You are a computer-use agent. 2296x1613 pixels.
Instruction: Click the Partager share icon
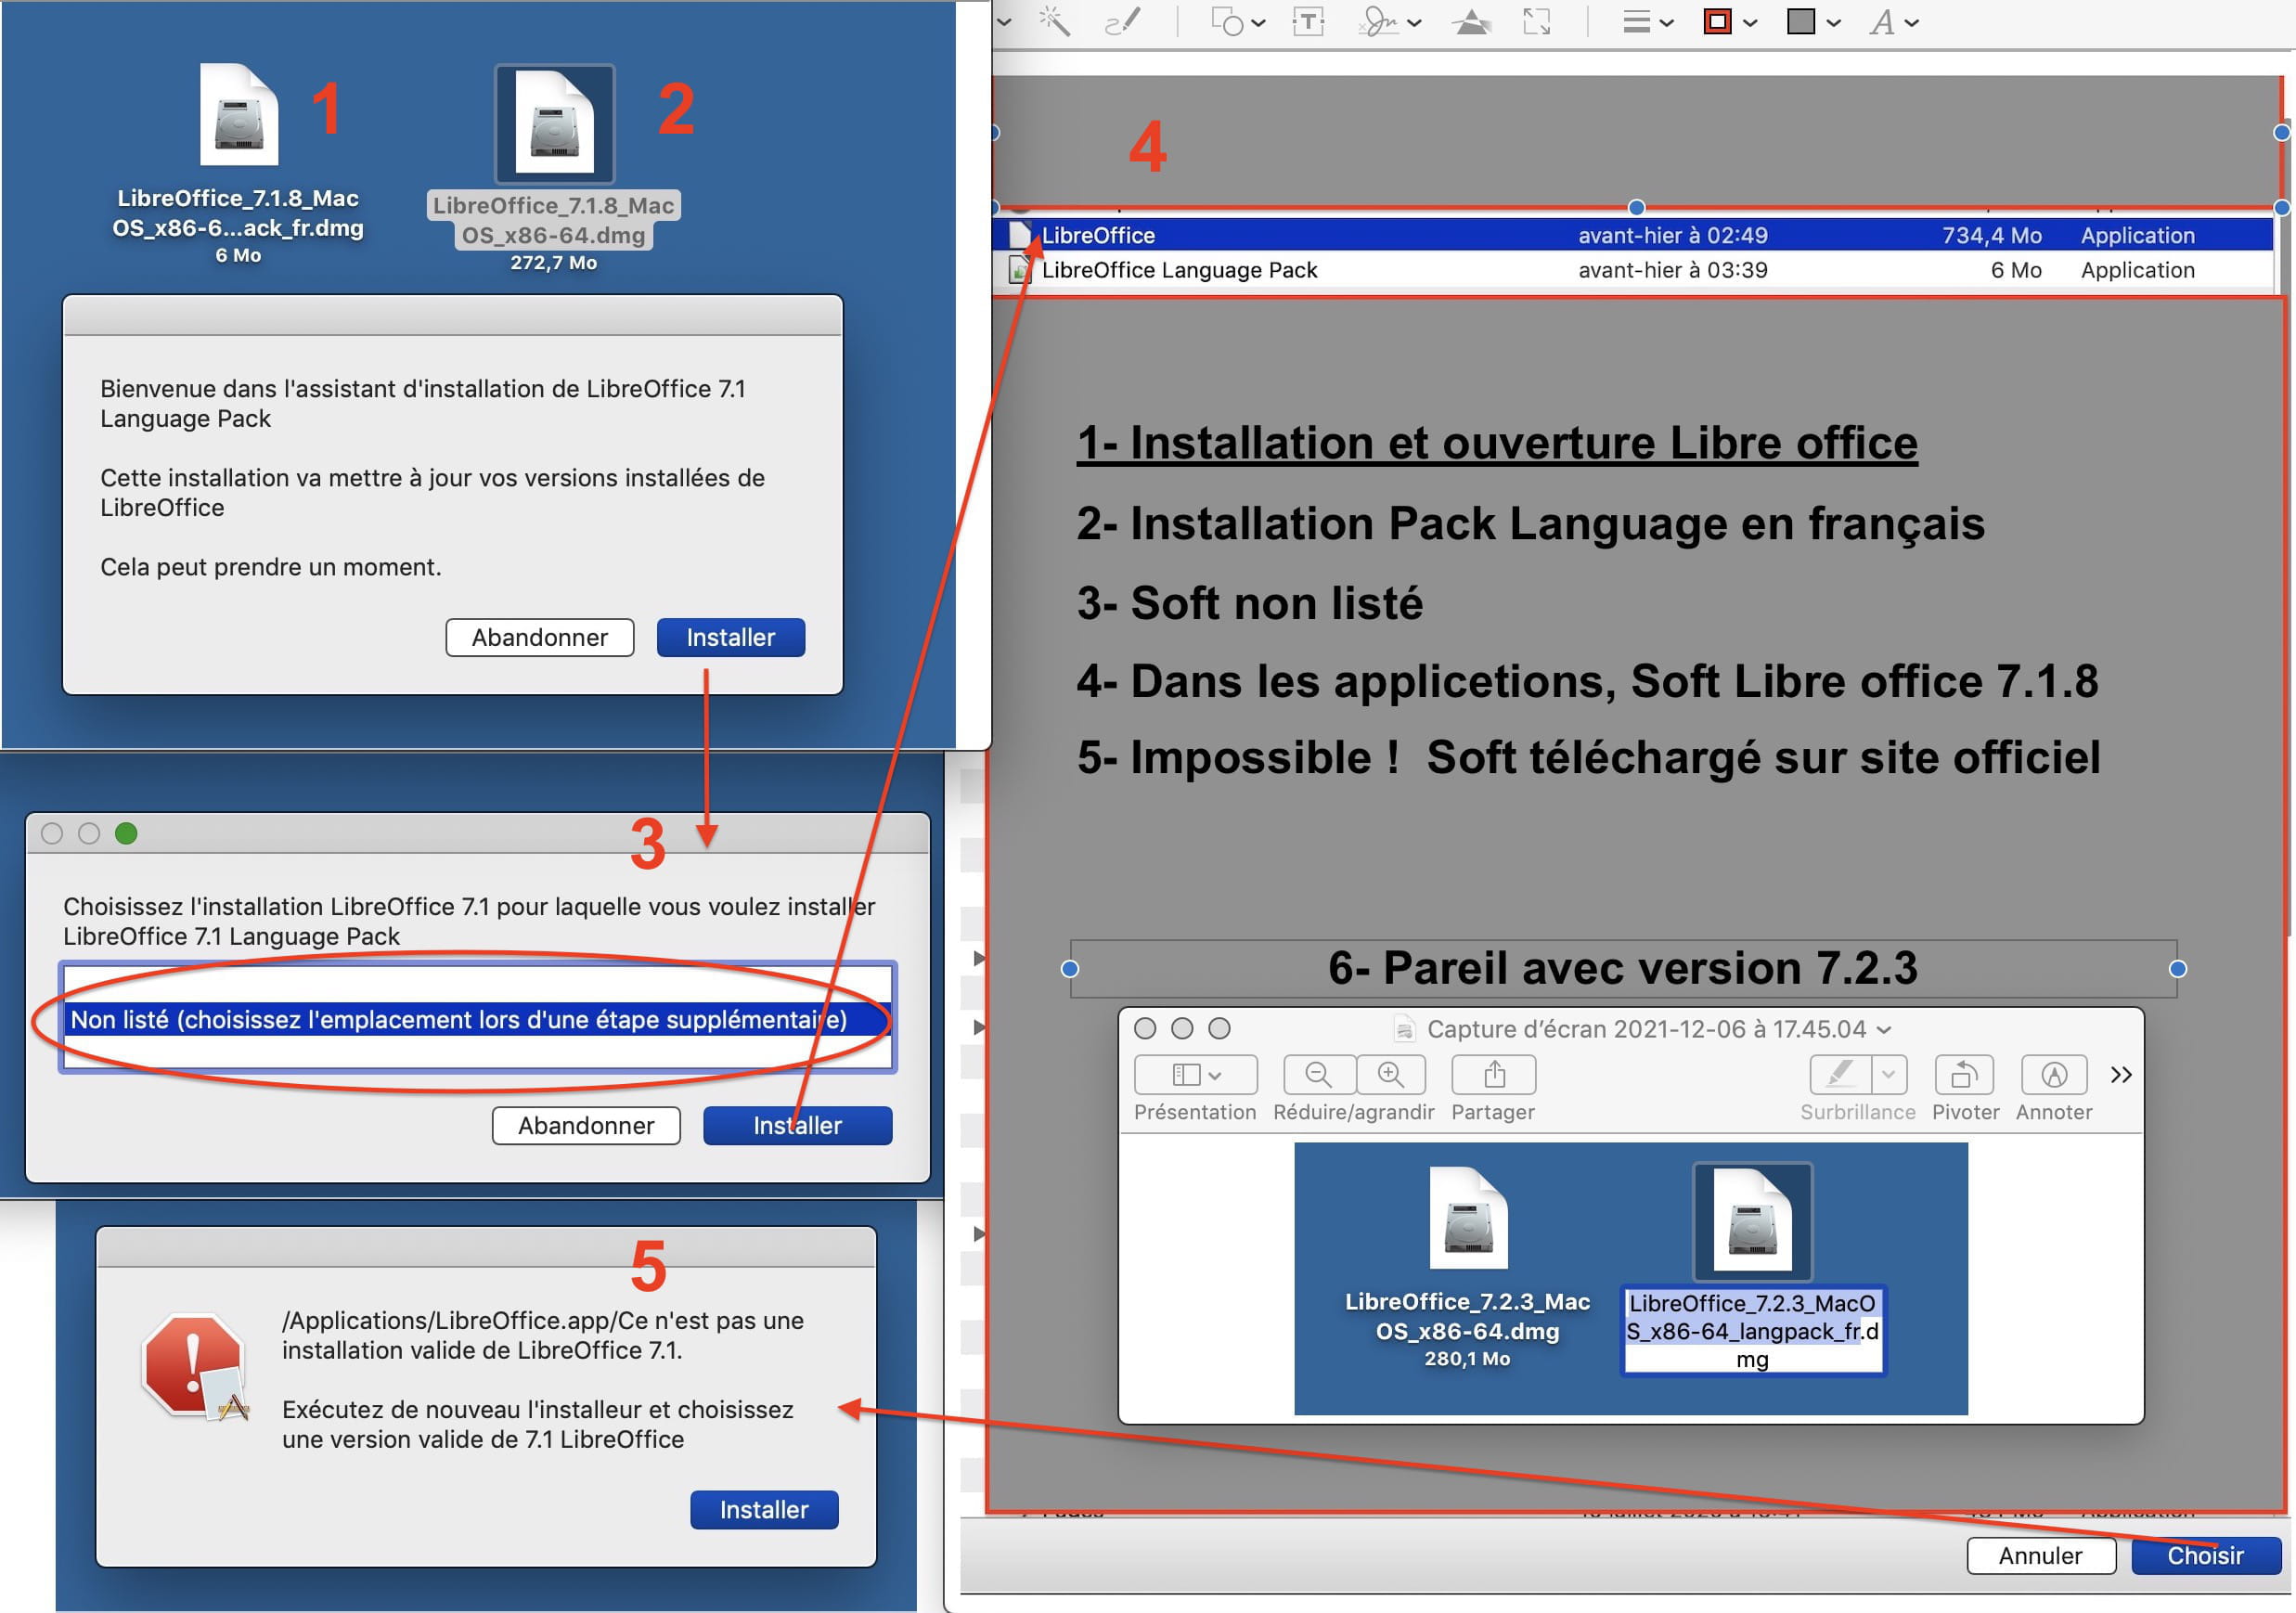[1494, 1075]
